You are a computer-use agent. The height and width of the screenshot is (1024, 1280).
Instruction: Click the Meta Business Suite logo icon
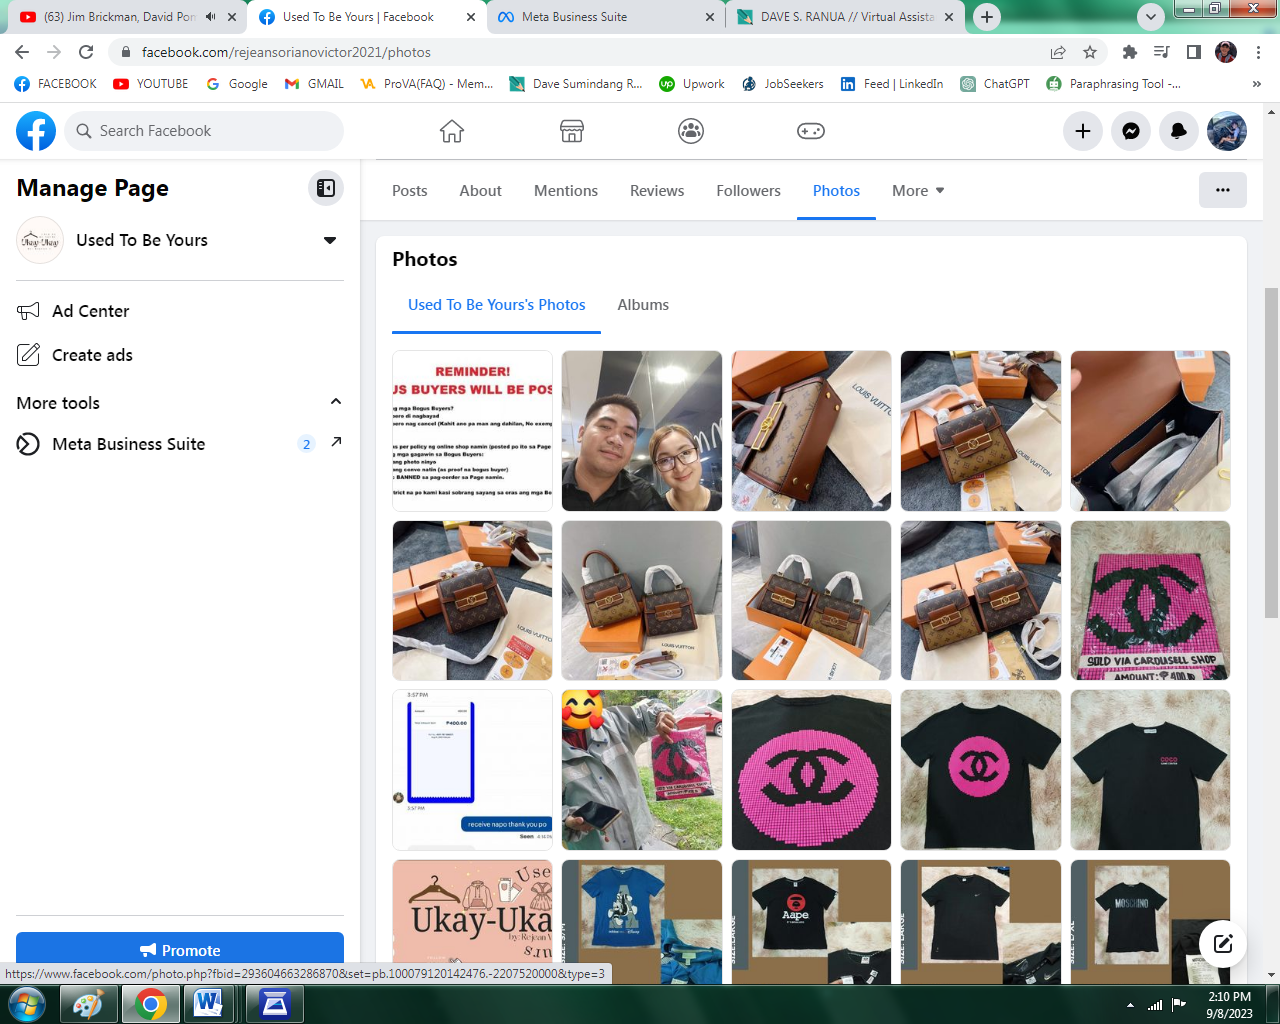pos(28,444)
